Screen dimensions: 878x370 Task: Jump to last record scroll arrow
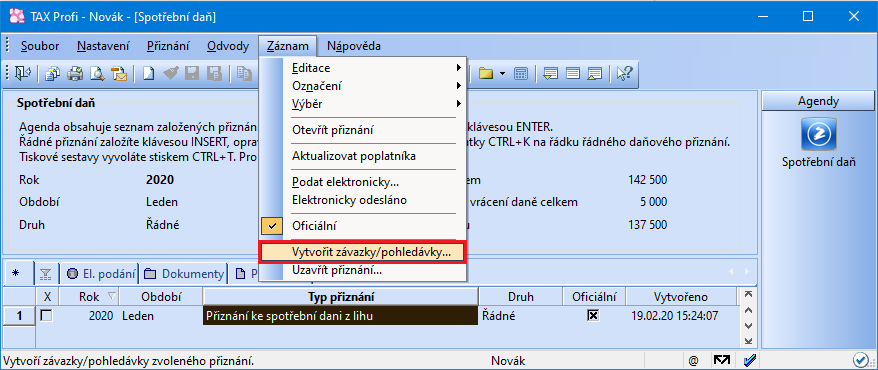[x=749, y=340]
